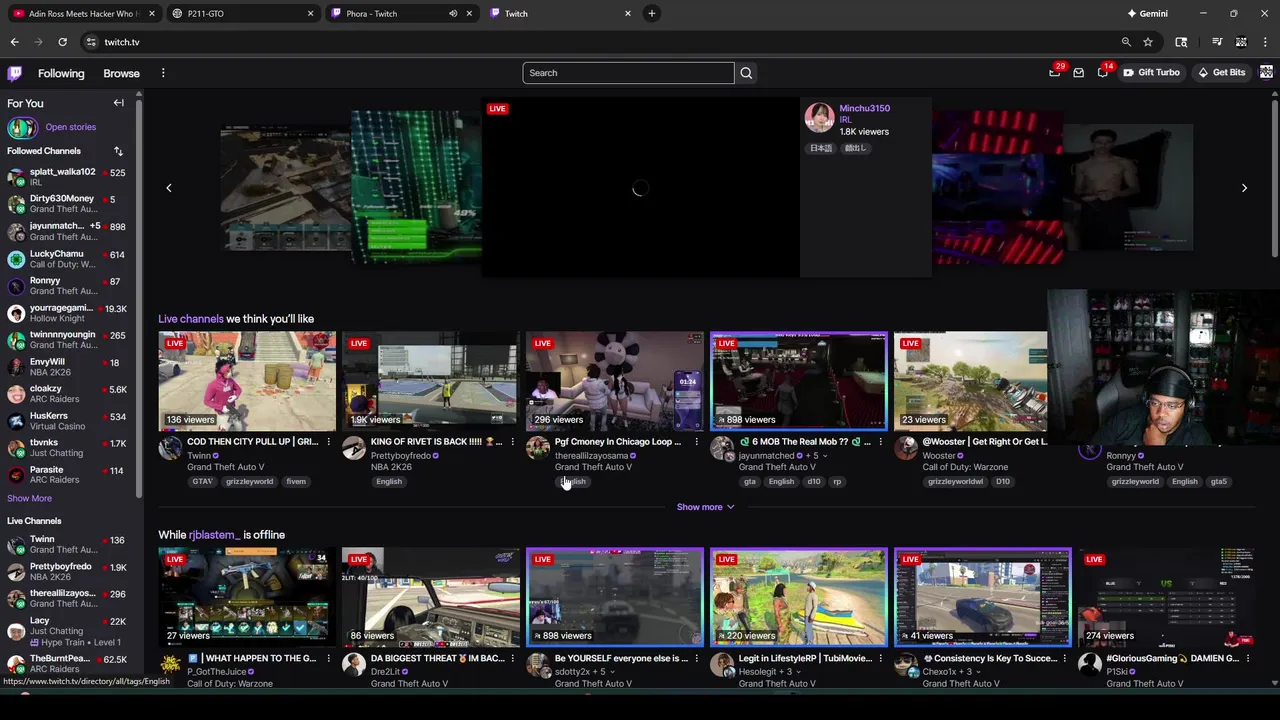The height and width of the screenshot is (720, 1280).
Task: Click the Twitch logo home icon
Action: [15, 73]
